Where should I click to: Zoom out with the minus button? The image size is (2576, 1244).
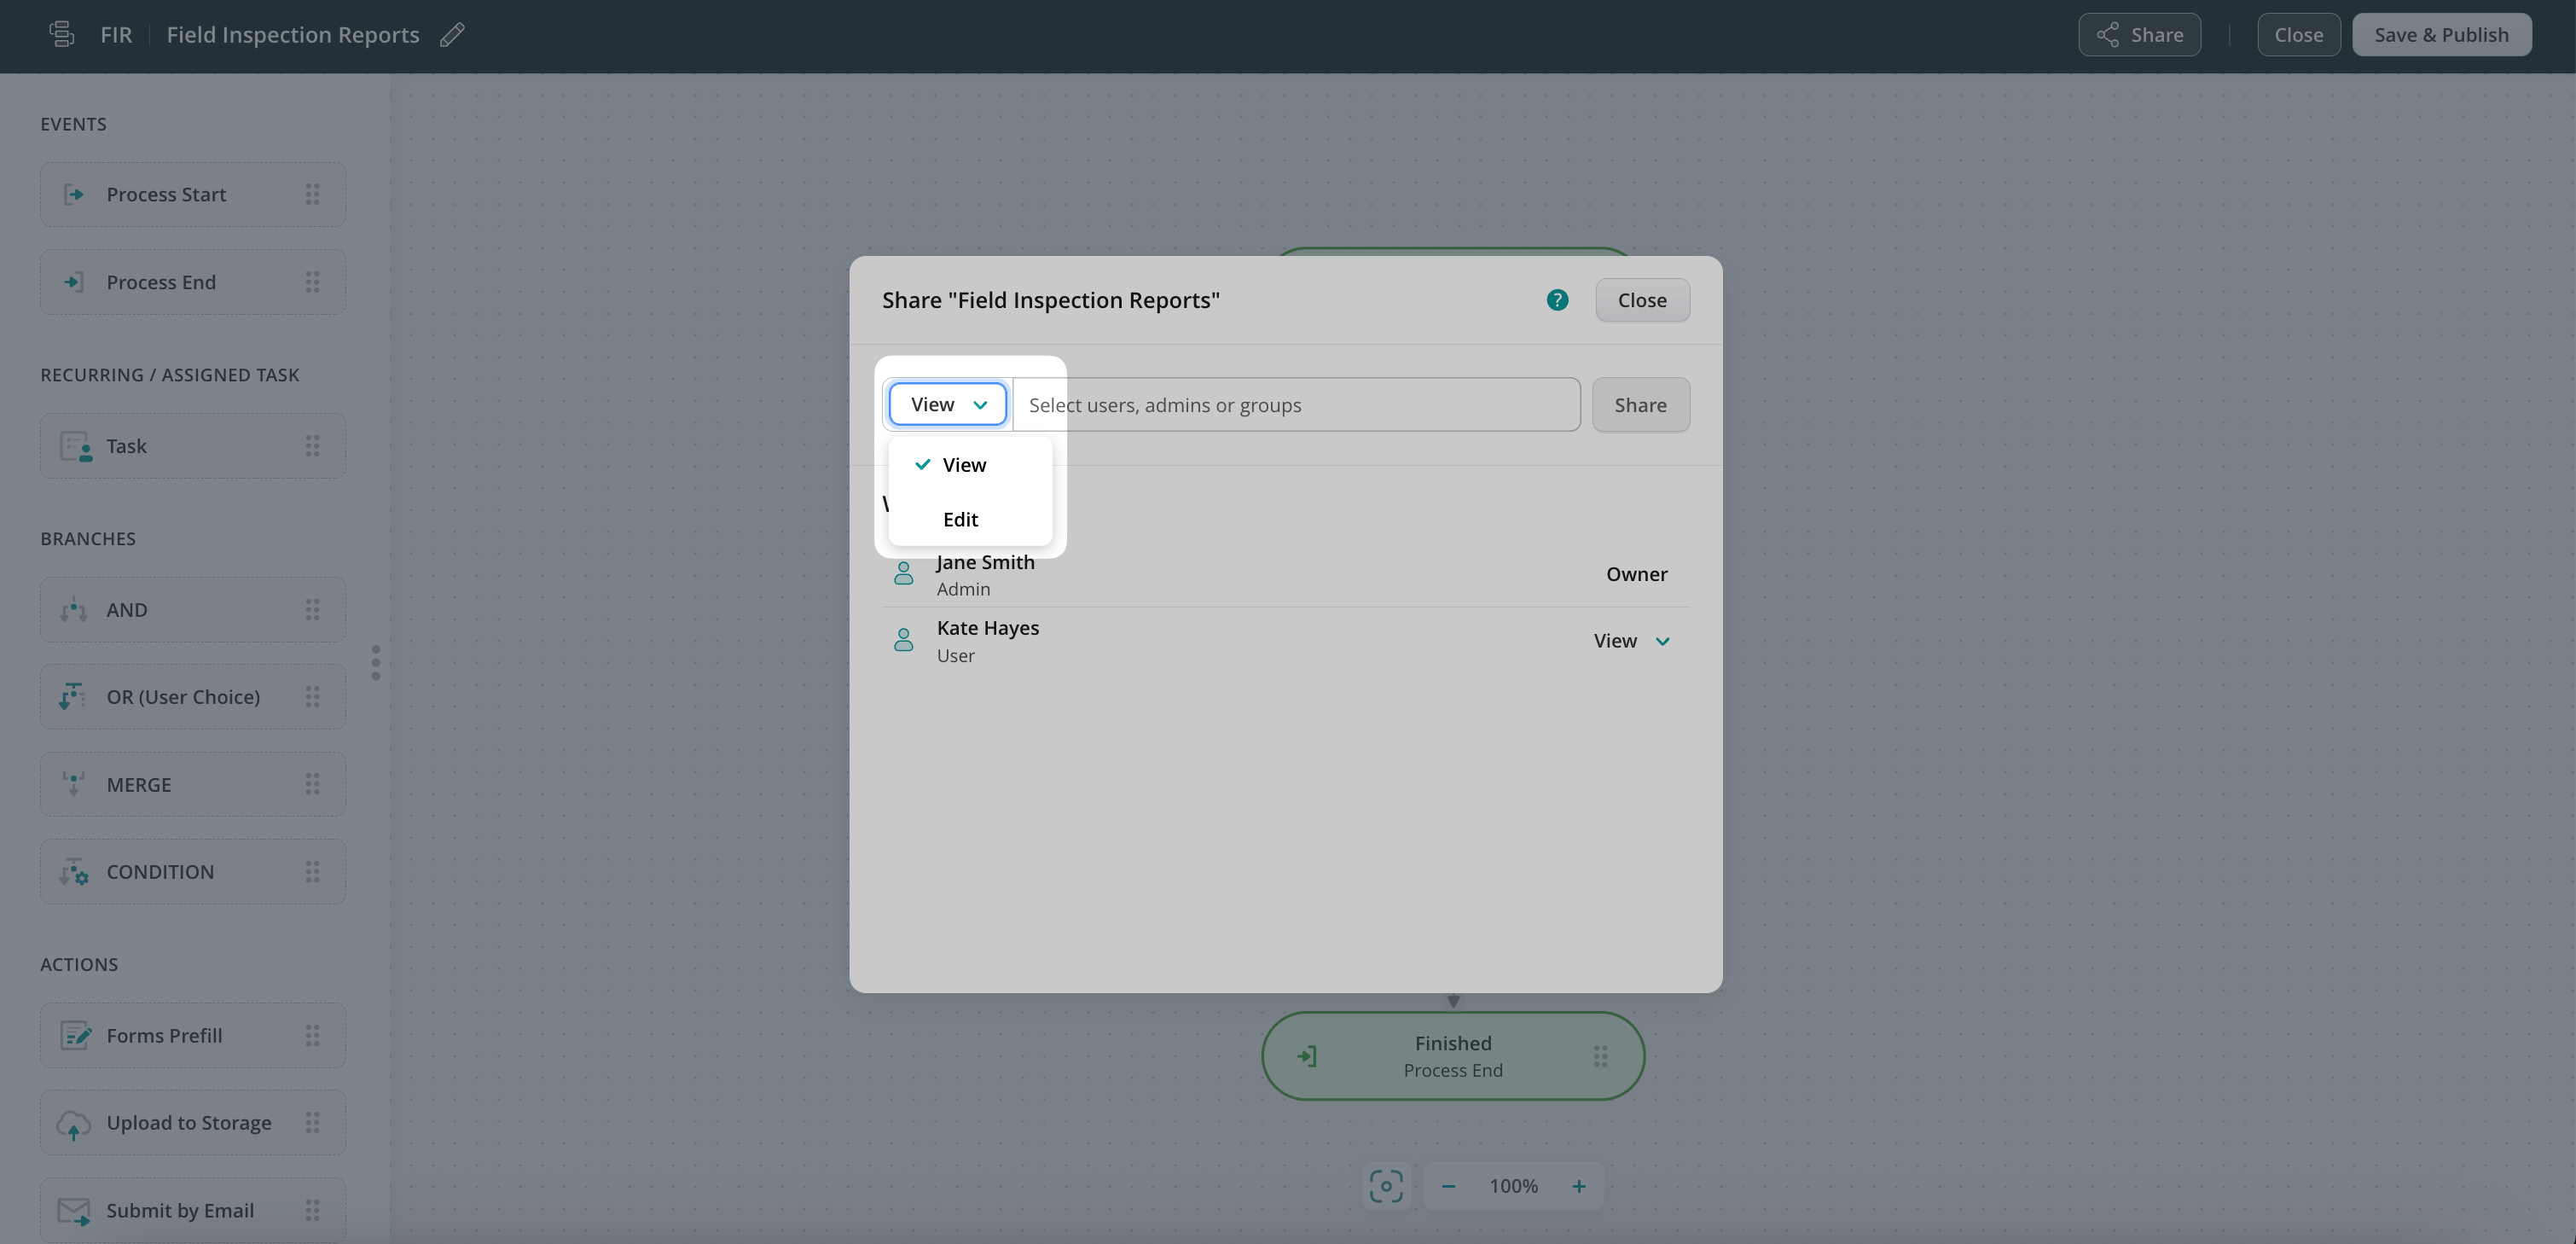[1448, 1186]
